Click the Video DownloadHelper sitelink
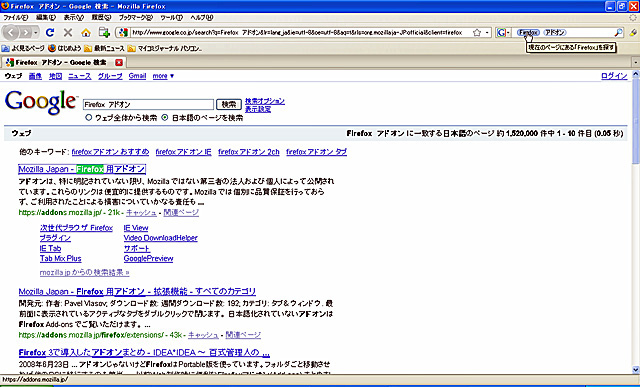This screenshot has height=387, width=640. (160, 238)
